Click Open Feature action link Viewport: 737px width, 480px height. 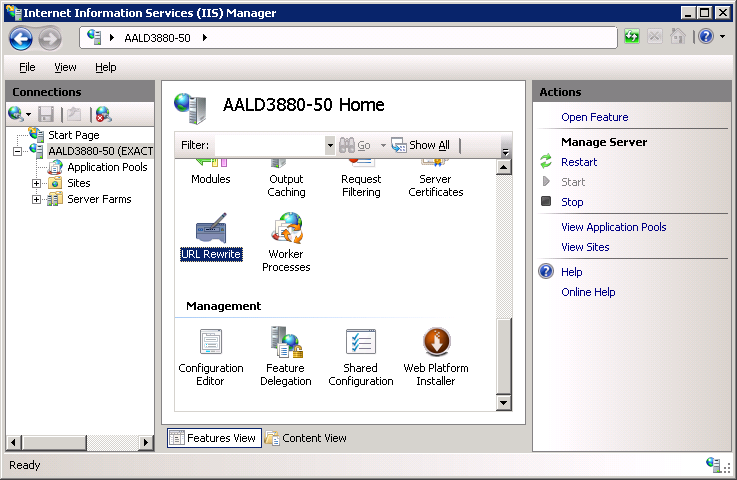[x=595, y=117]
